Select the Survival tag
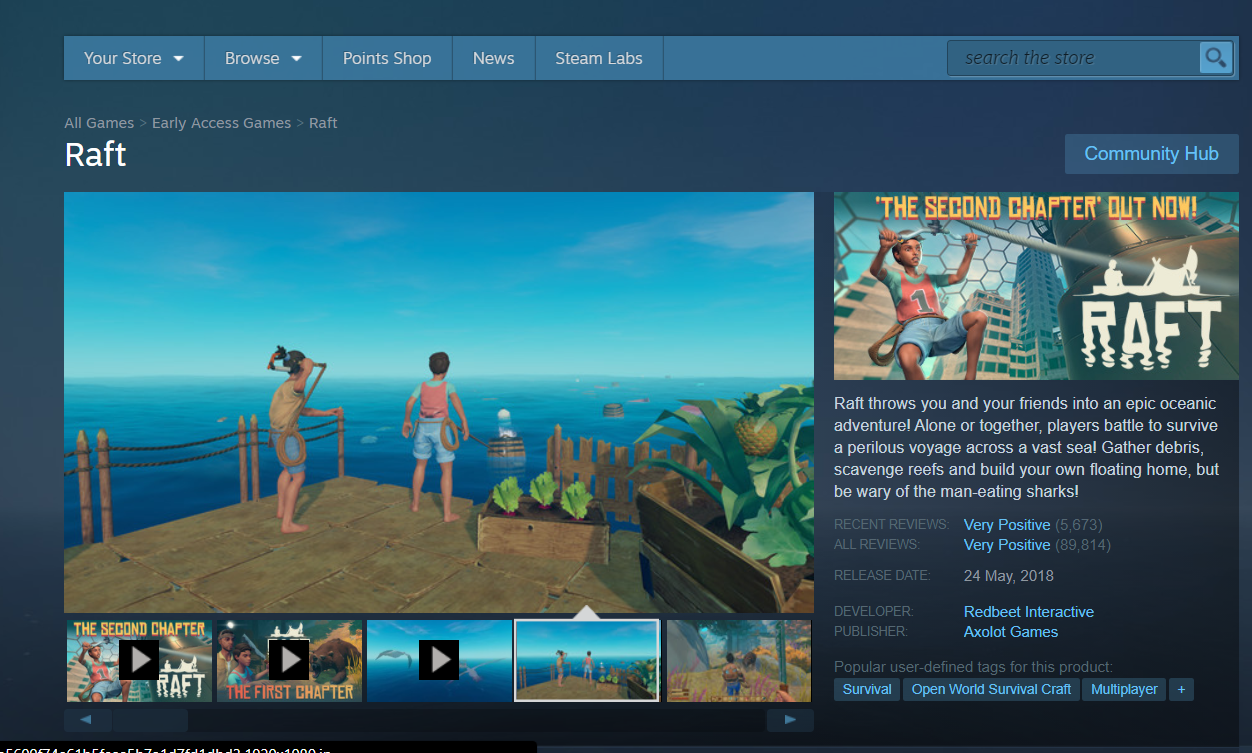 click(867, 689)
